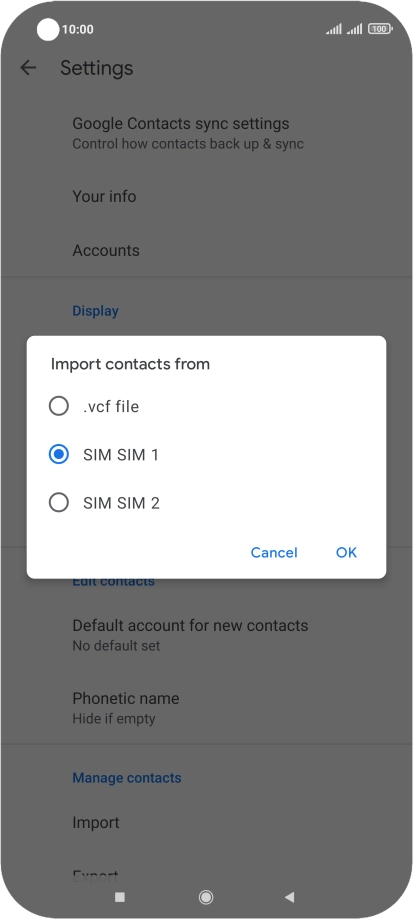Tap the square recent apps button
Screen dimensions: 413x919
120,897
